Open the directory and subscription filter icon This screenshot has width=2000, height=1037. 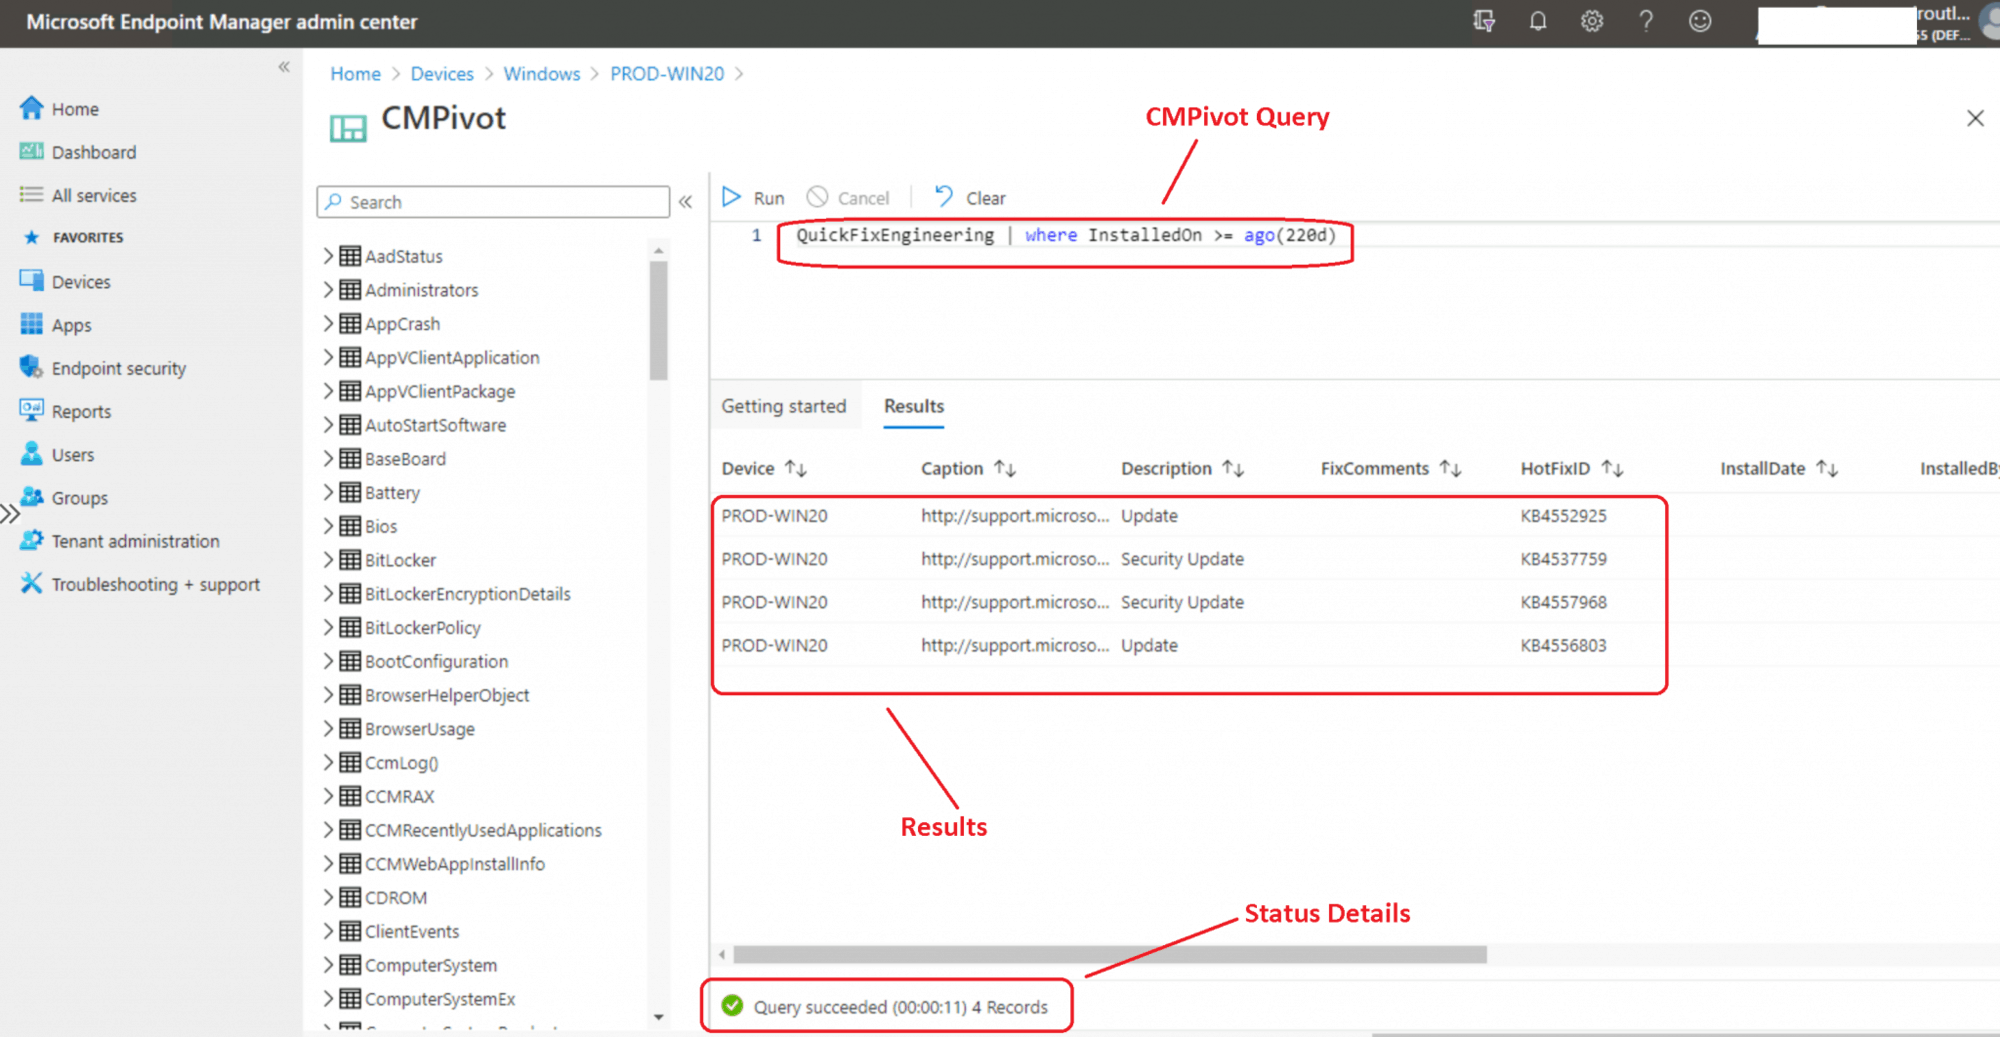point(1484,21)
